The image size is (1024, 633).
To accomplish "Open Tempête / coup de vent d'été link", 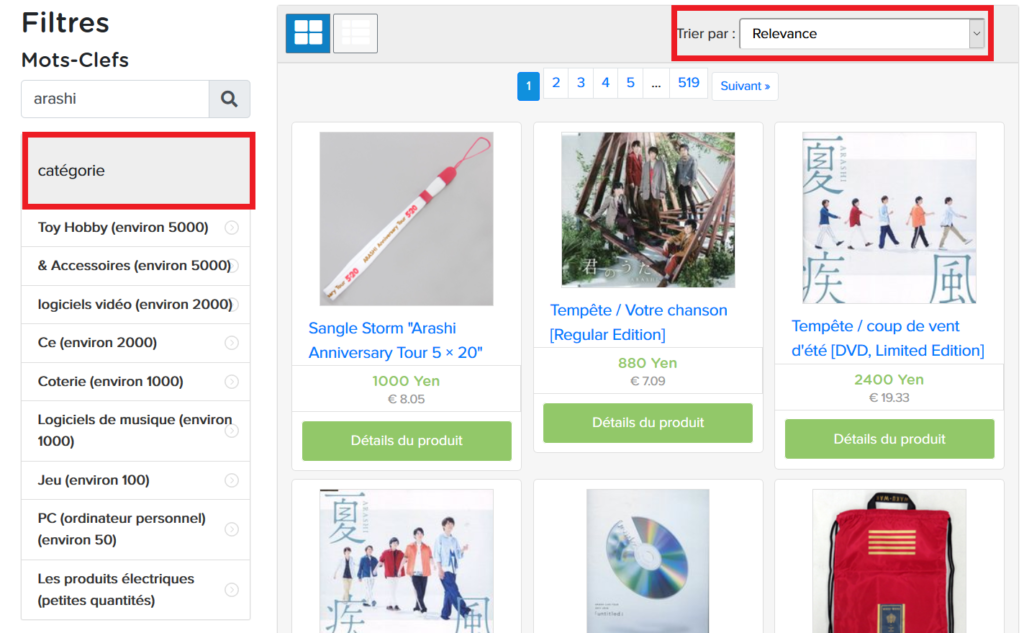I will (888, 338).
